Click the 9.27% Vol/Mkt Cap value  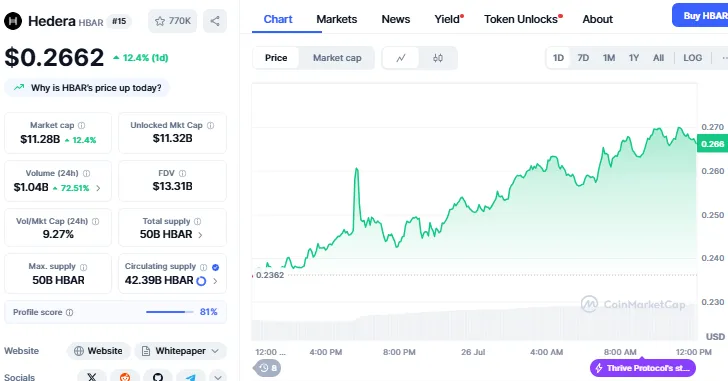(x=58, y=234)
